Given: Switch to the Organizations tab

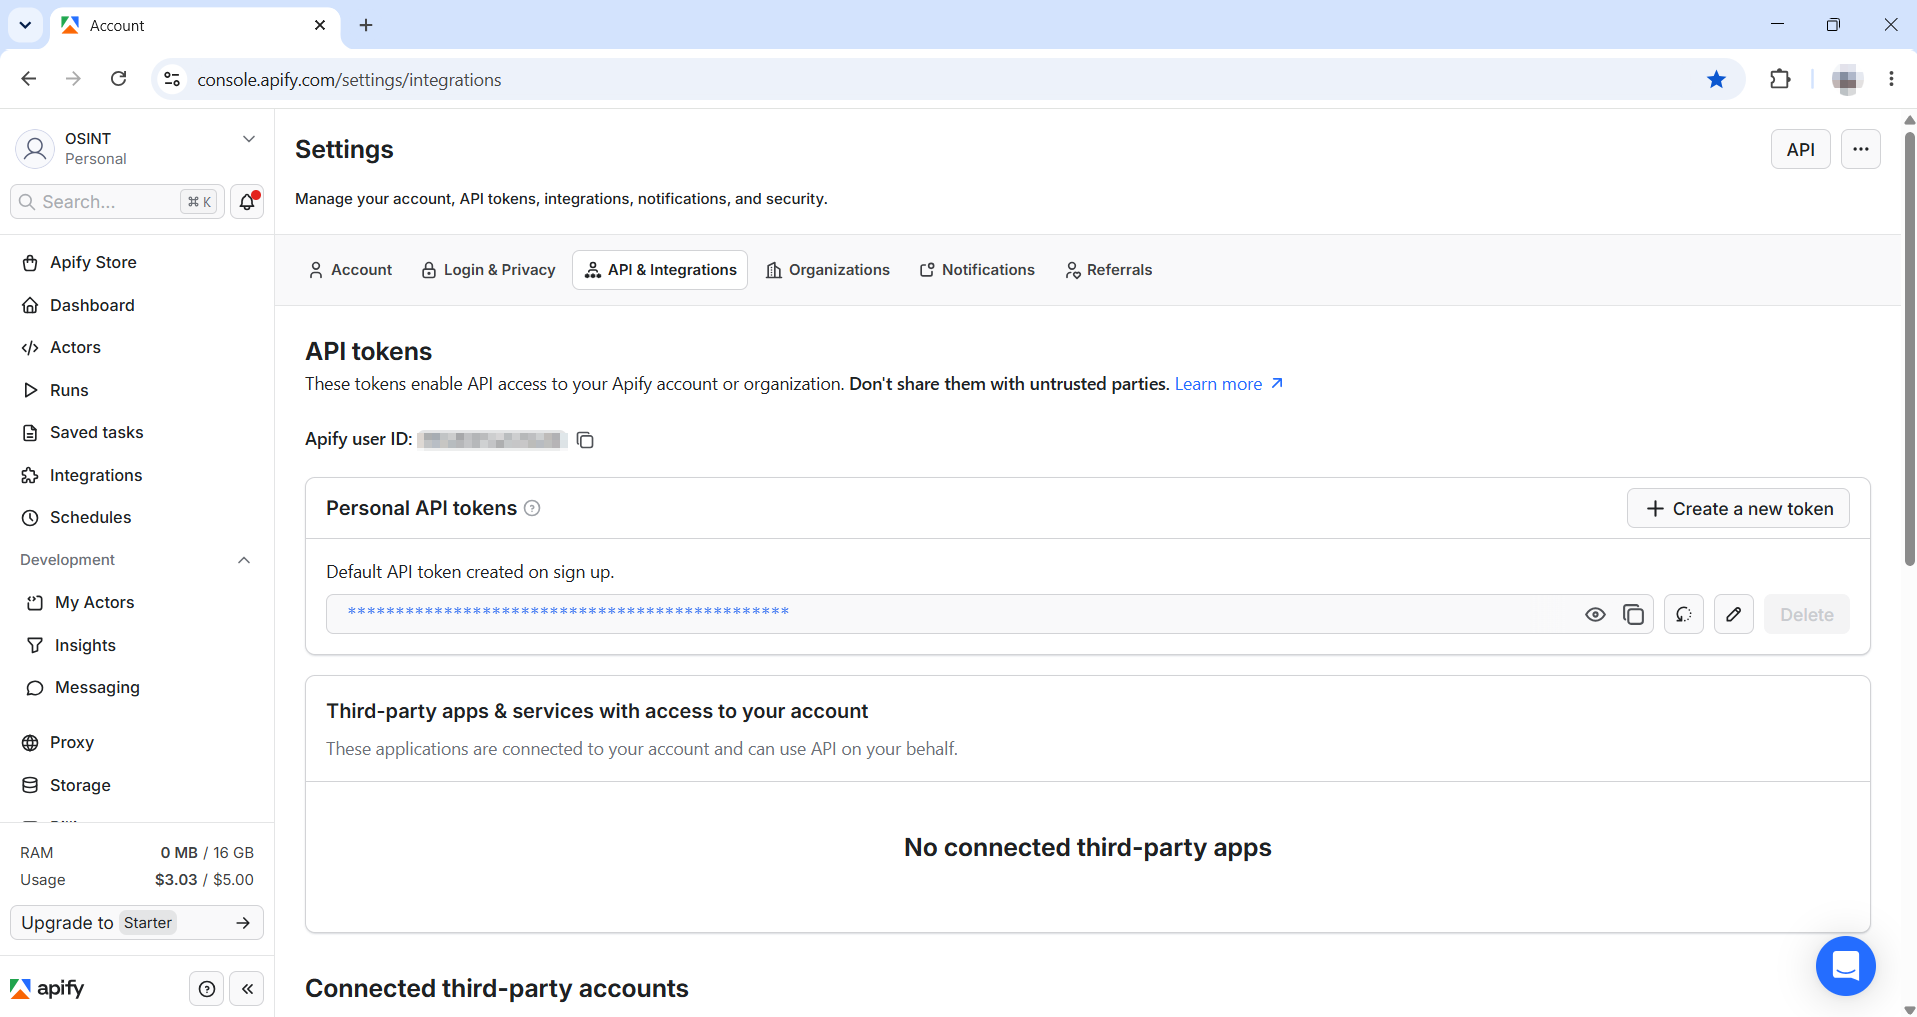Looking at the screenshot, I should tap(828, 270).
